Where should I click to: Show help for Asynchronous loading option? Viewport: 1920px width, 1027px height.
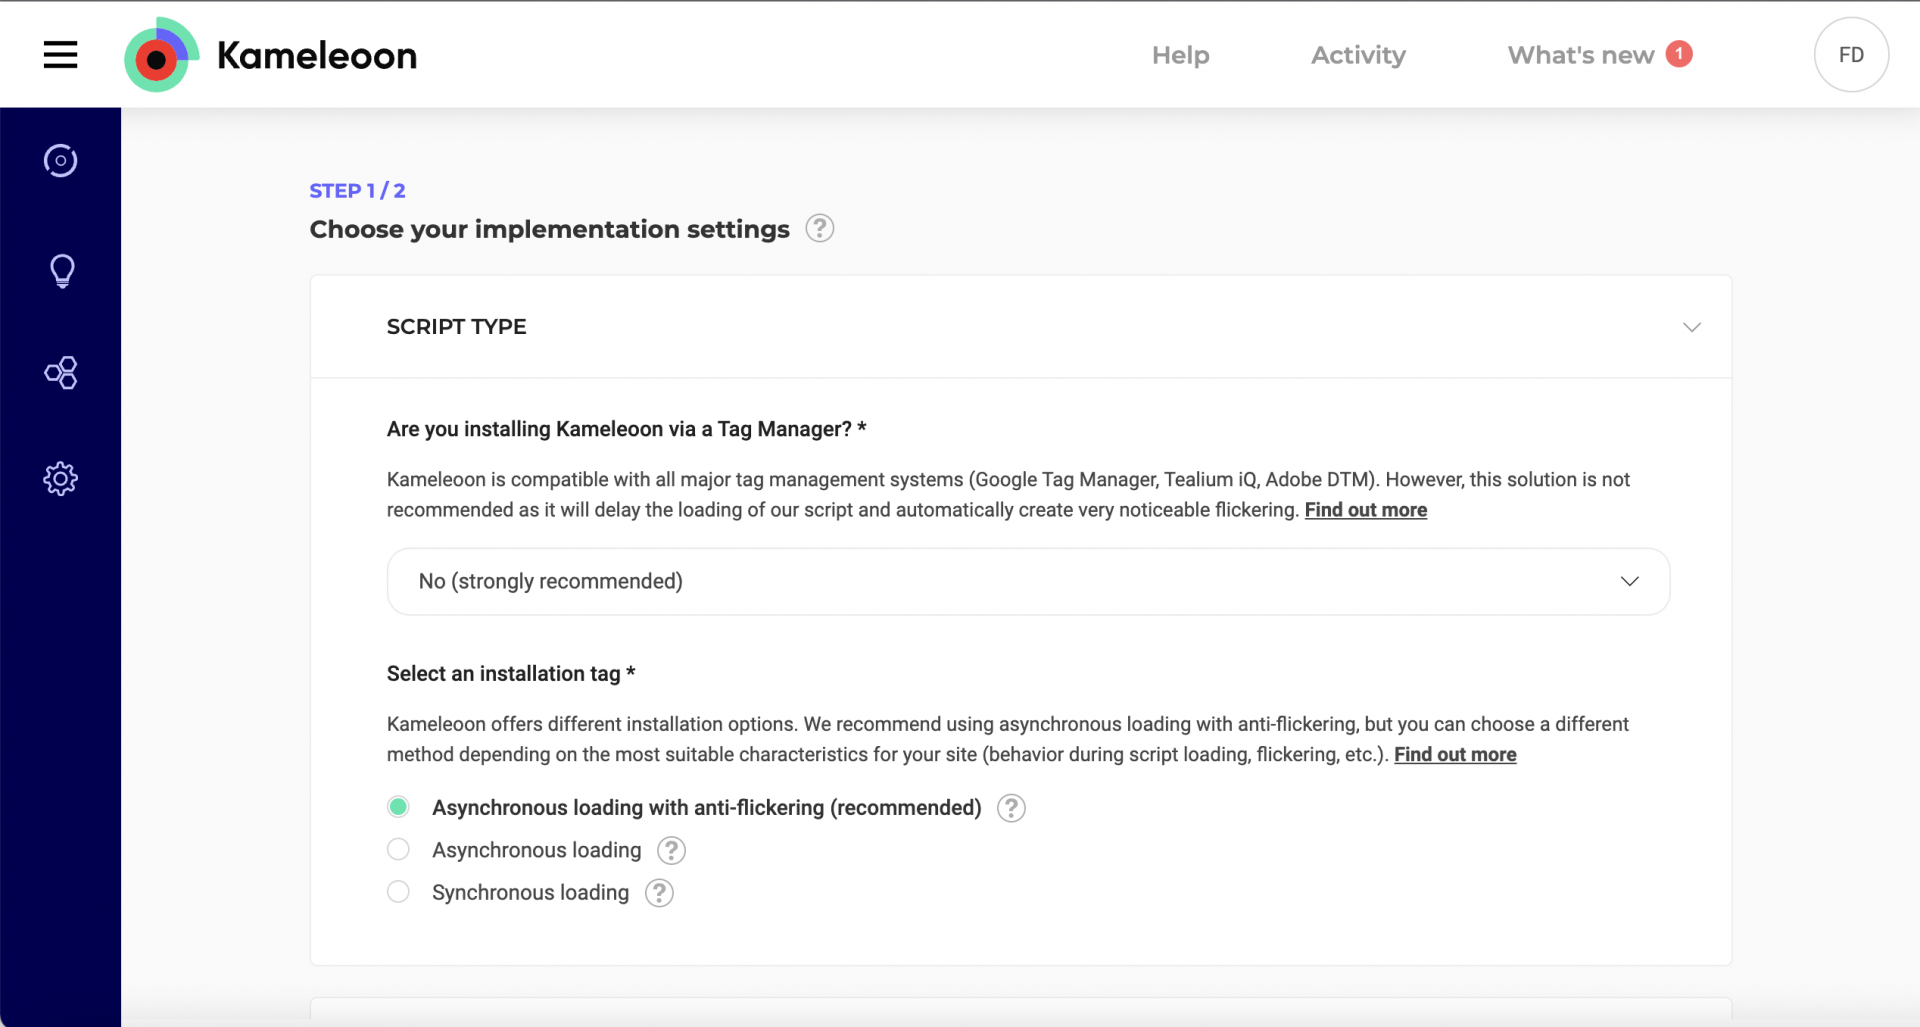[671, 851]
